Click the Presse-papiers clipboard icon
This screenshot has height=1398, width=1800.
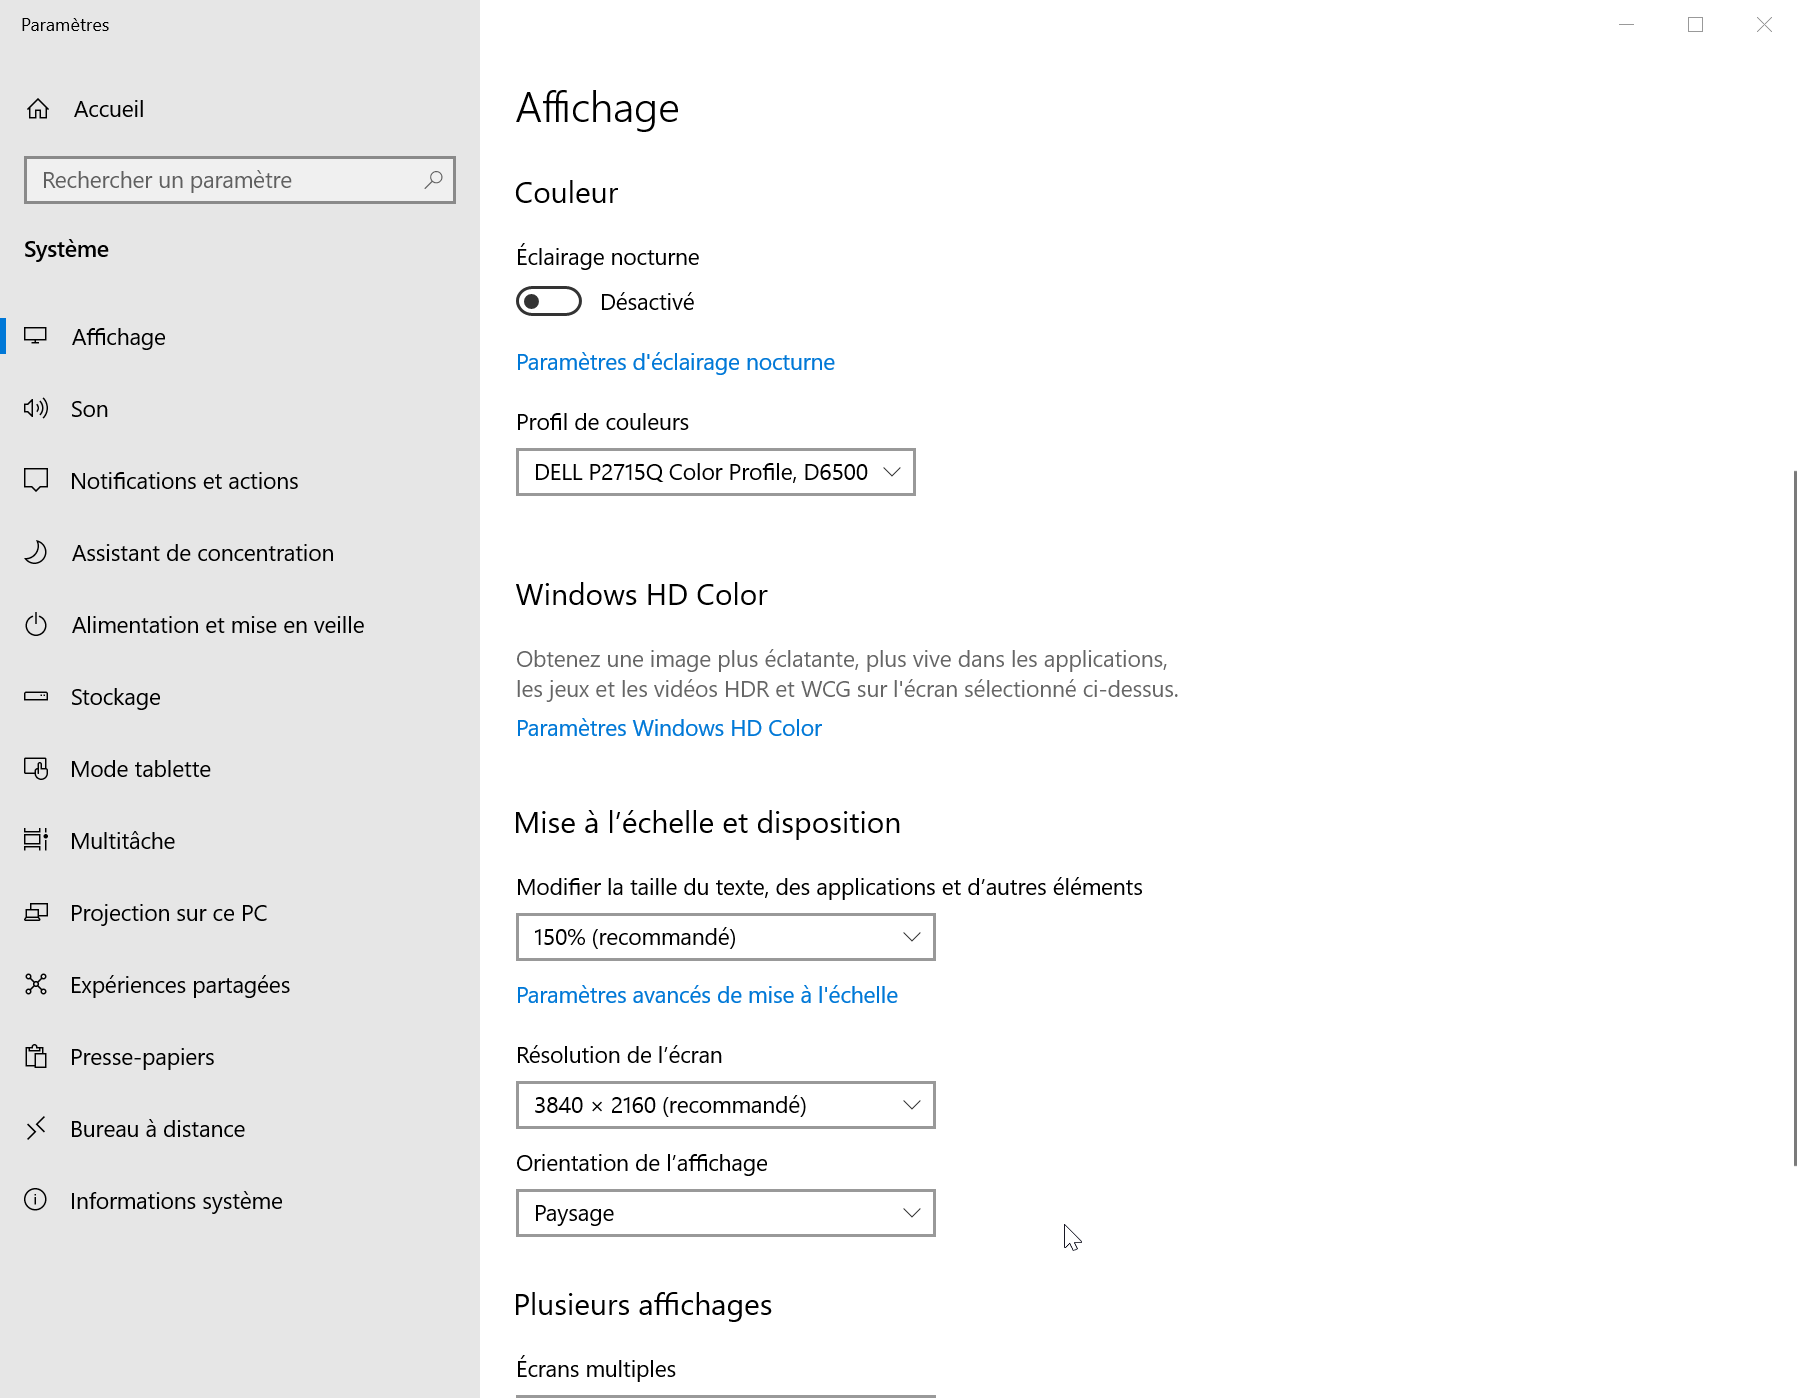click(x=36, y=1056)
